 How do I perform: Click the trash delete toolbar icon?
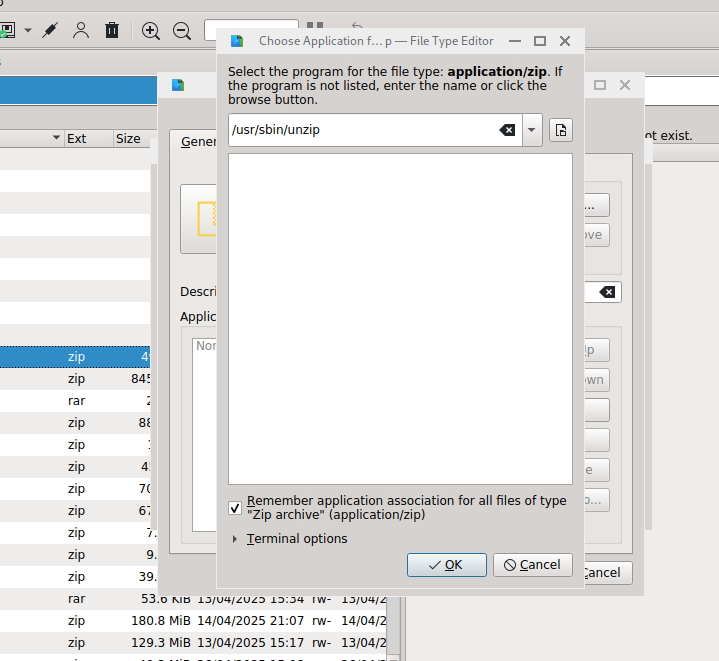(x=112, y=30)
